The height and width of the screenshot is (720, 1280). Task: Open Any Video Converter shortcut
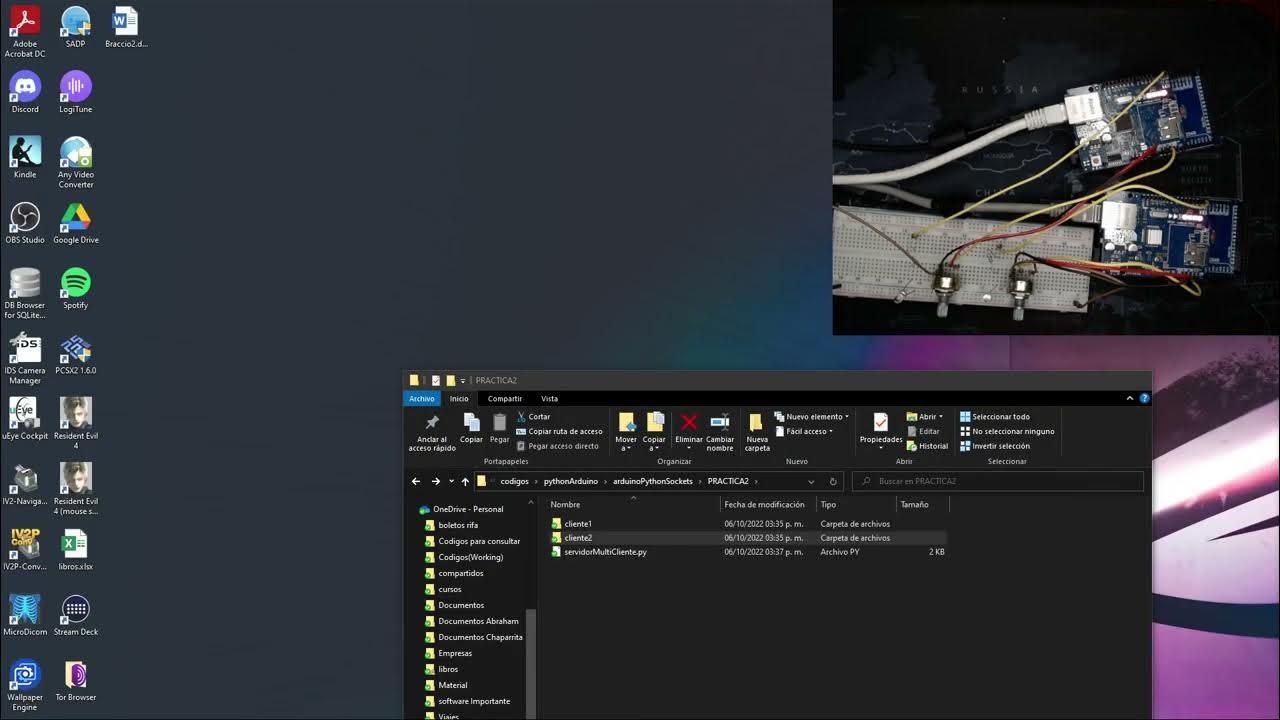(x=75, y=162)
